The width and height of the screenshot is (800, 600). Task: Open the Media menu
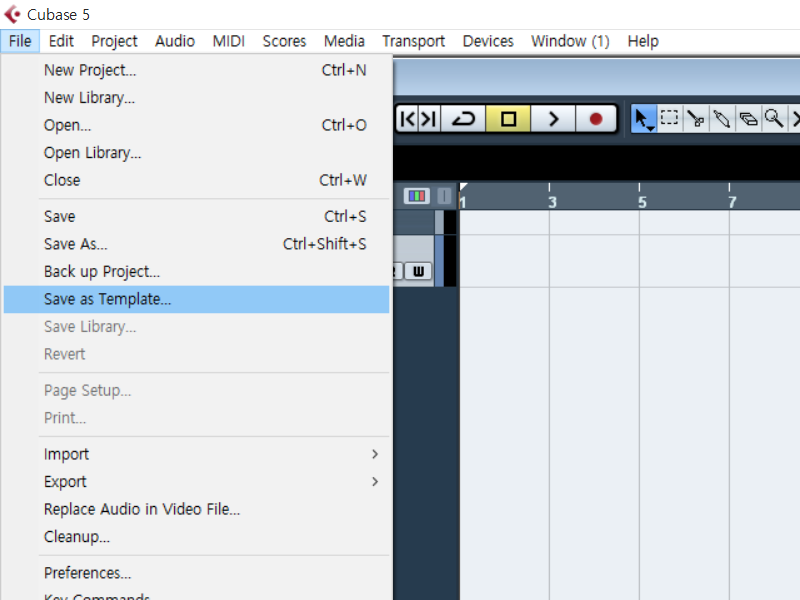pos(344,41)
